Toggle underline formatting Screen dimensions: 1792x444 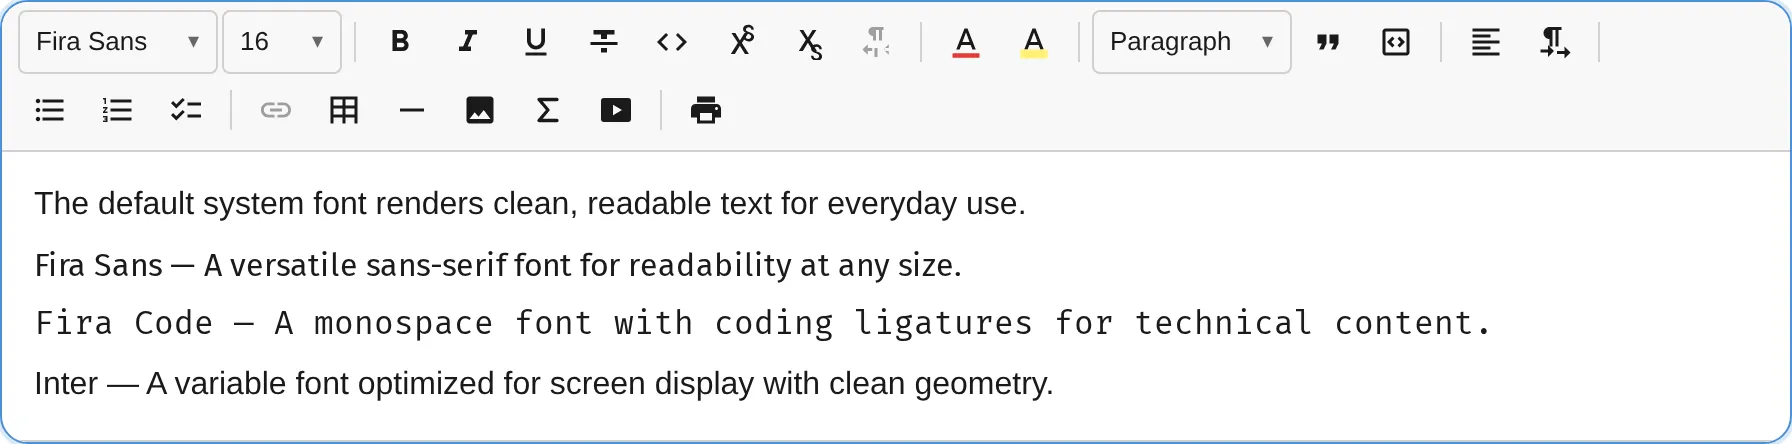(536, 42)
